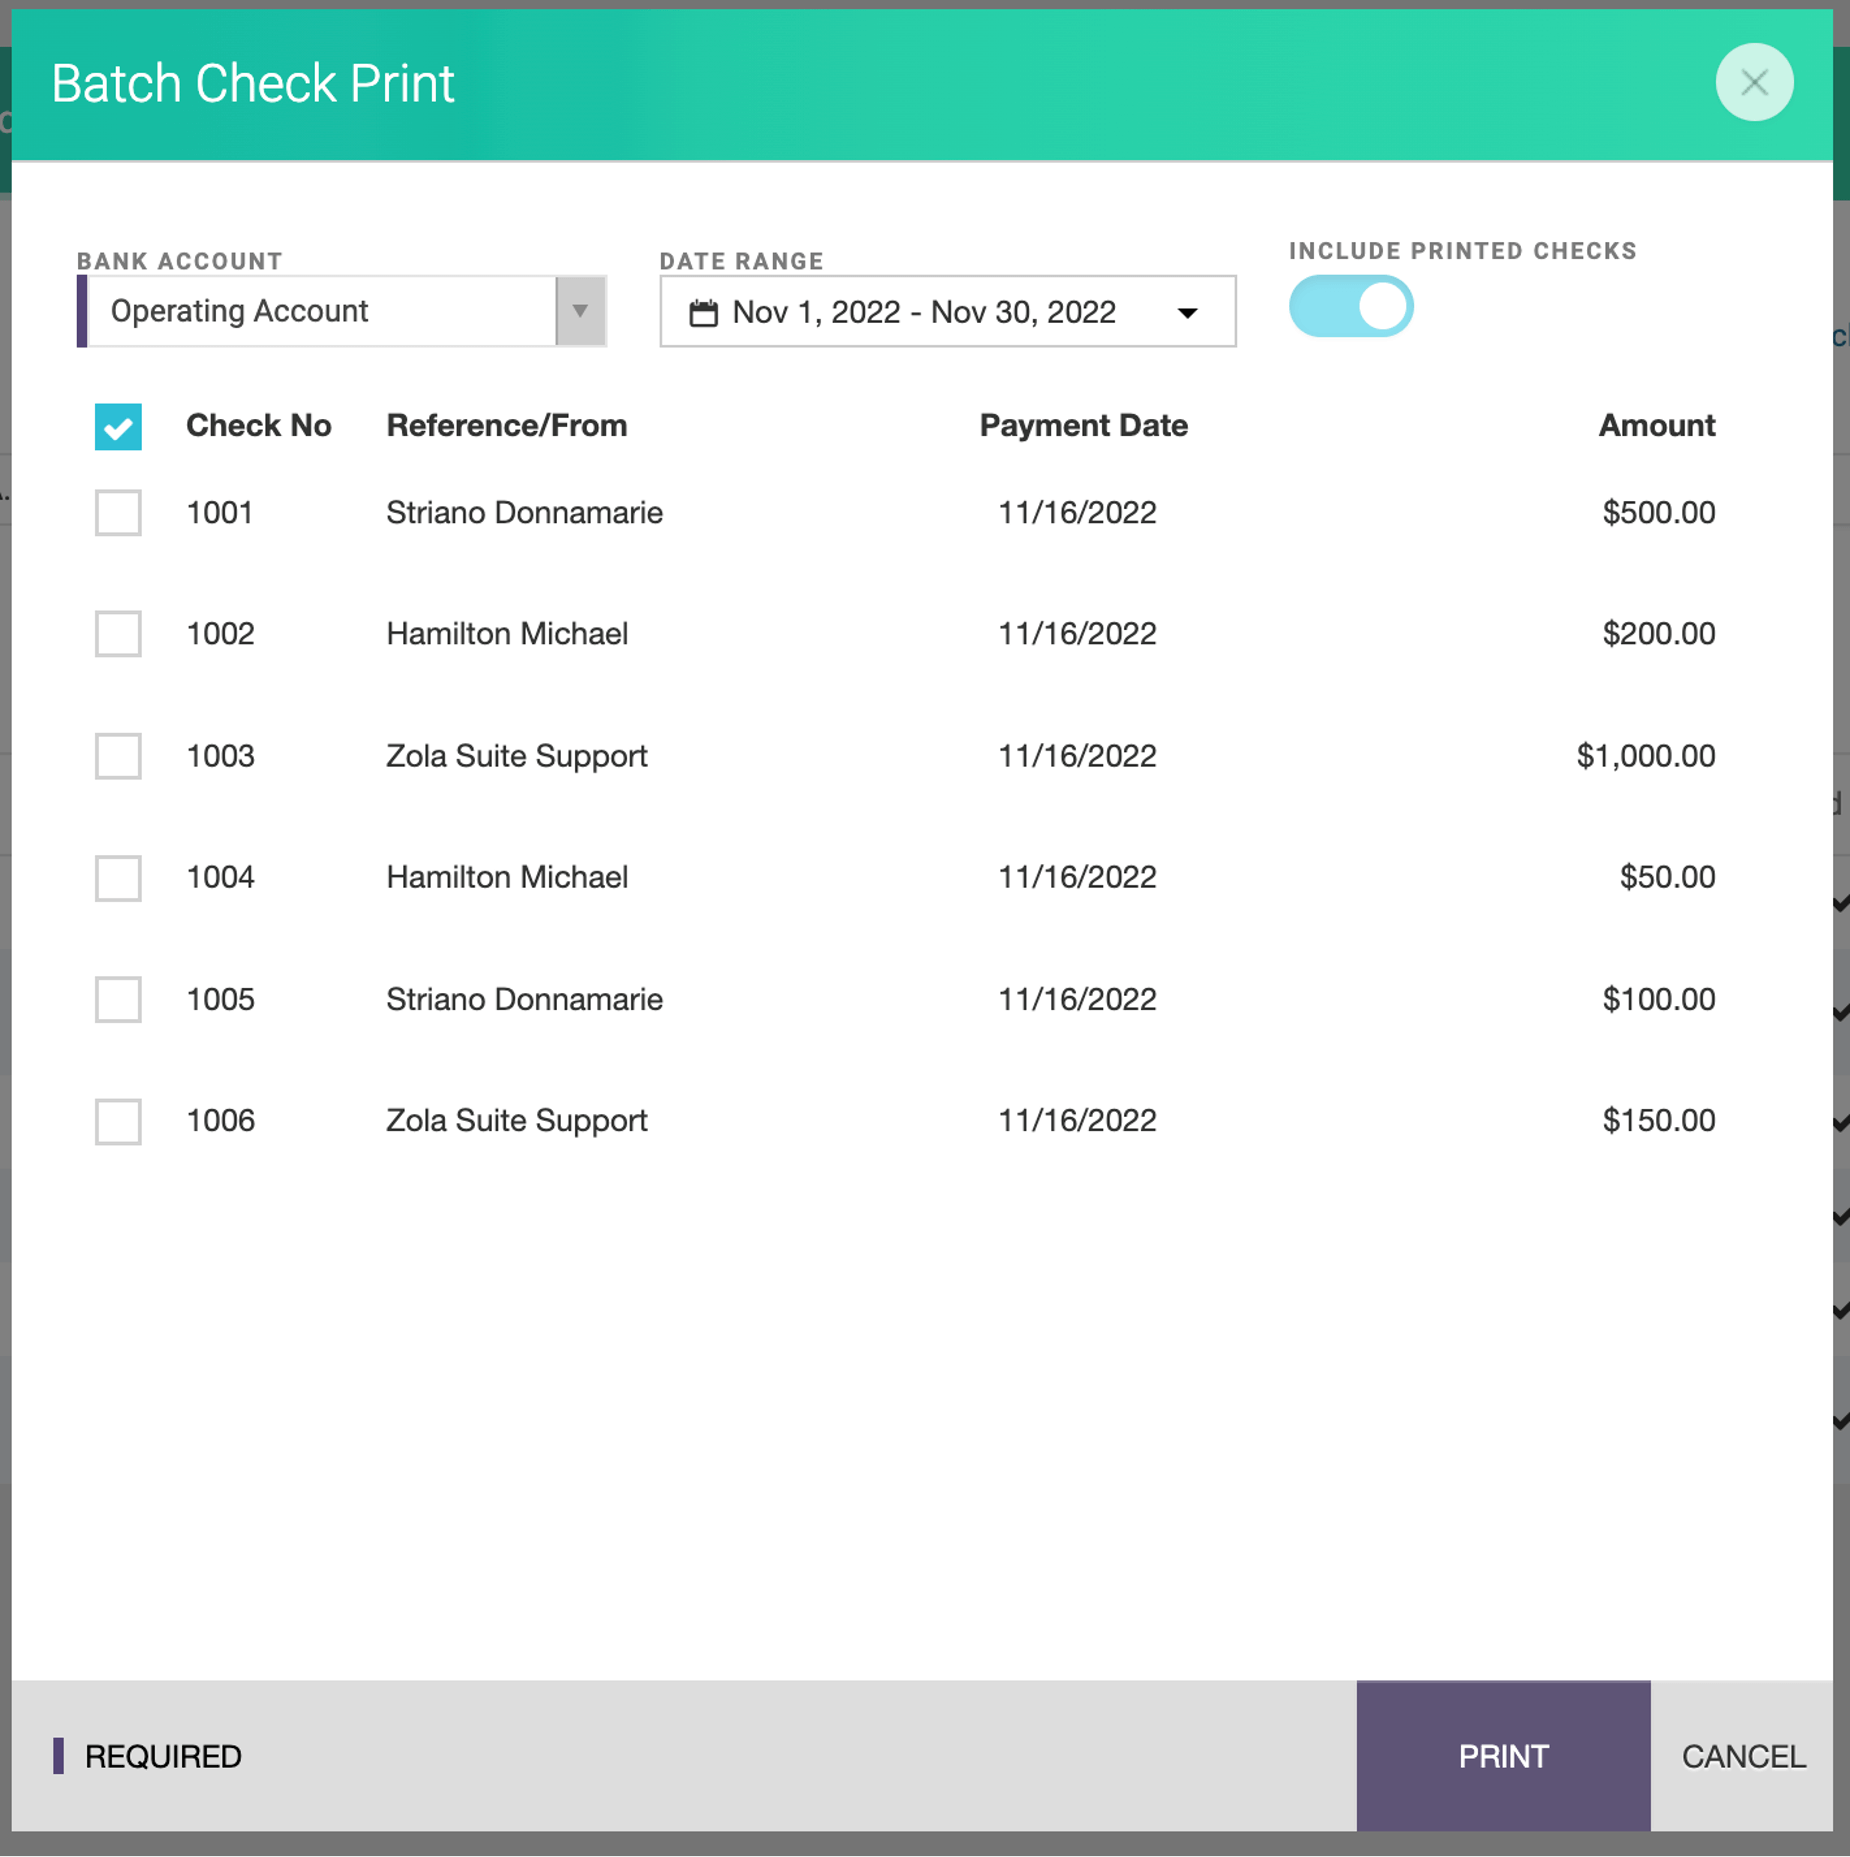Click check number 1006

(x=220, y=1120)
